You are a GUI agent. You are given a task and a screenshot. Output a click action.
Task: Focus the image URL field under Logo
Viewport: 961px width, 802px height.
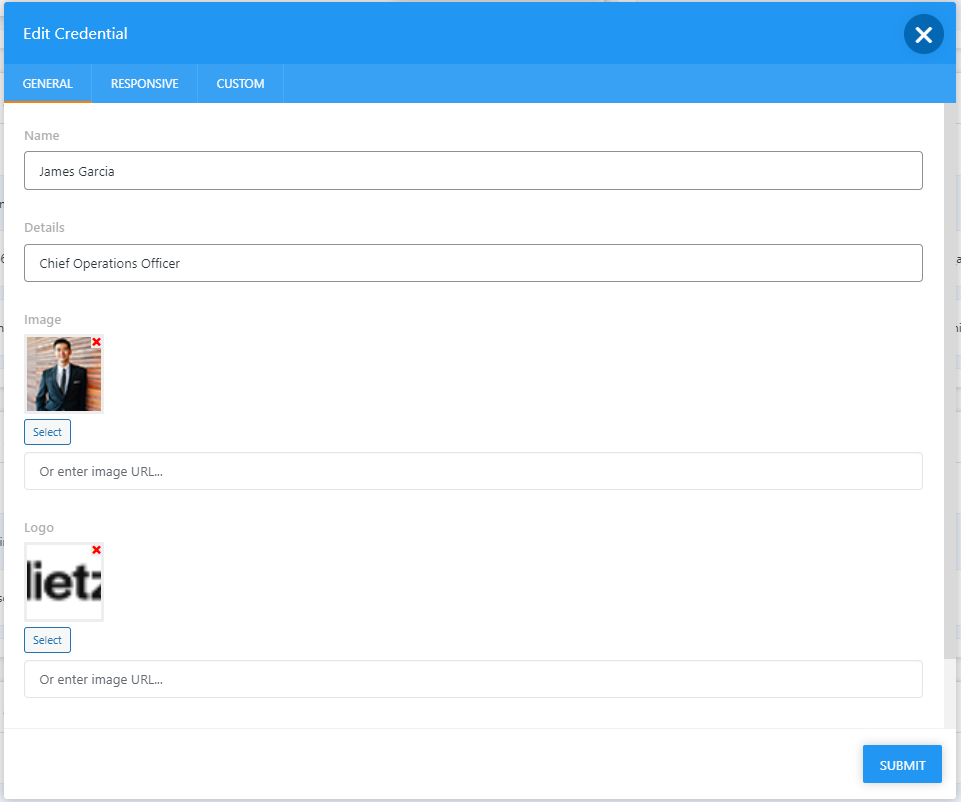tap(473, 679)
